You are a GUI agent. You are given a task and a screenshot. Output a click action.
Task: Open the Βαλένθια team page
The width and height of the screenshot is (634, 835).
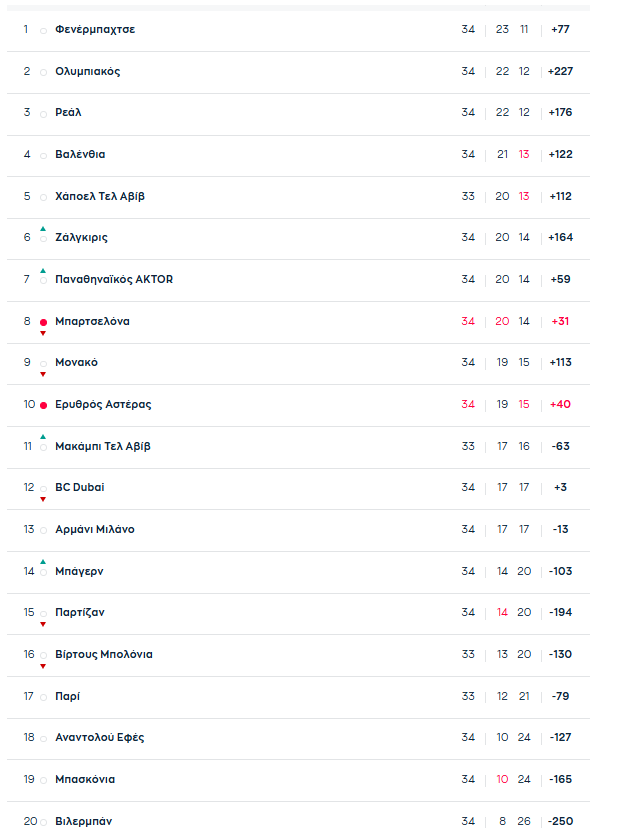click(80, 155)
